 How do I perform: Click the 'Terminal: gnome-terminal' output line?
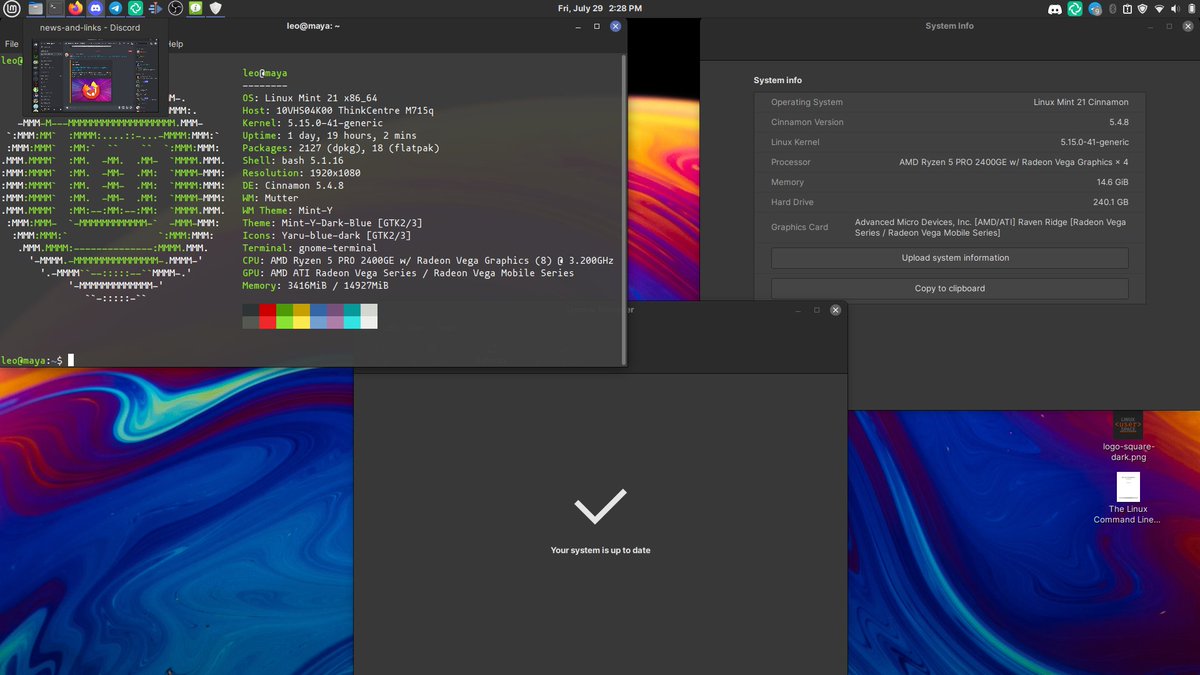point(310,248)
